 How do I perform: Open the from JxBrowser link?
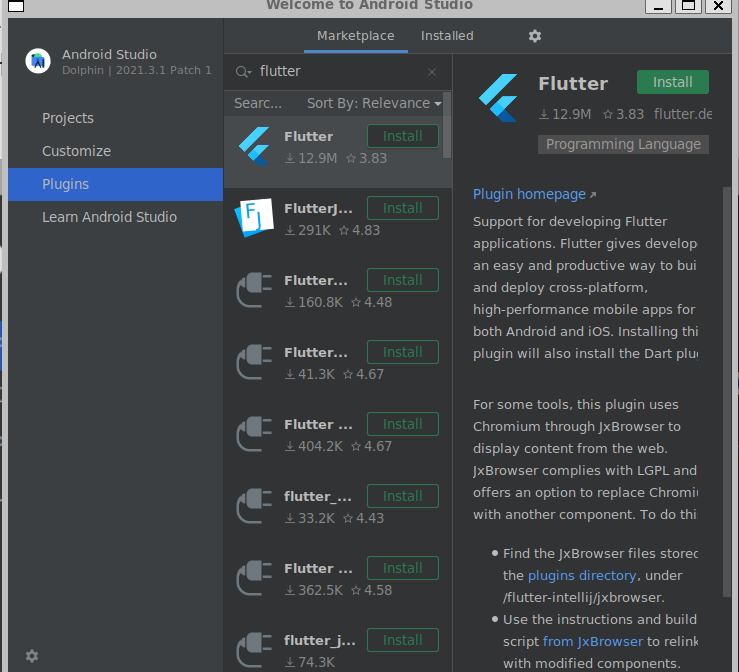[x=592, y=641]
